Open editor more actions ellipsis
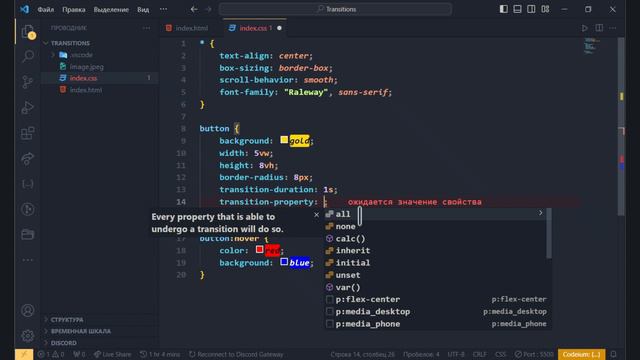Screen dimensions: 640x360 (x=613, y=28)
